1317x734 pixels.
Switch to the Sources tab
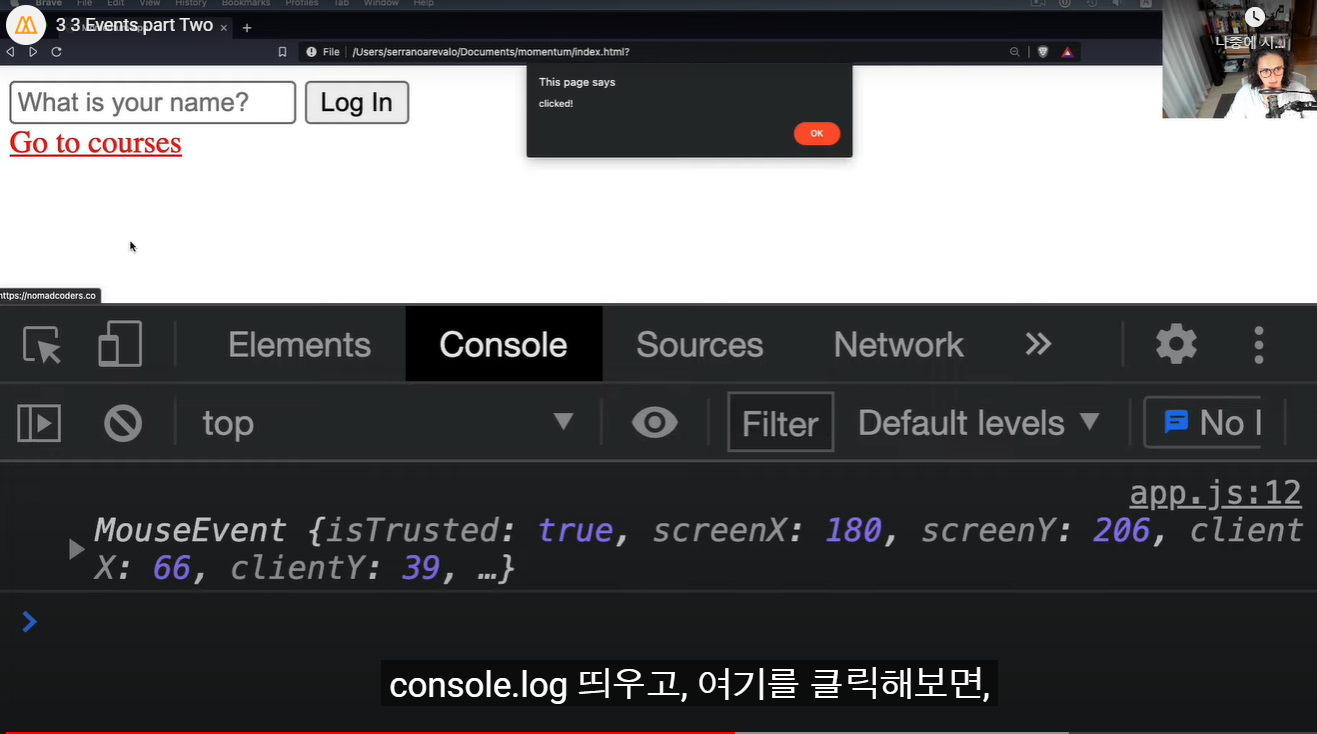click(x=699, y=345)
